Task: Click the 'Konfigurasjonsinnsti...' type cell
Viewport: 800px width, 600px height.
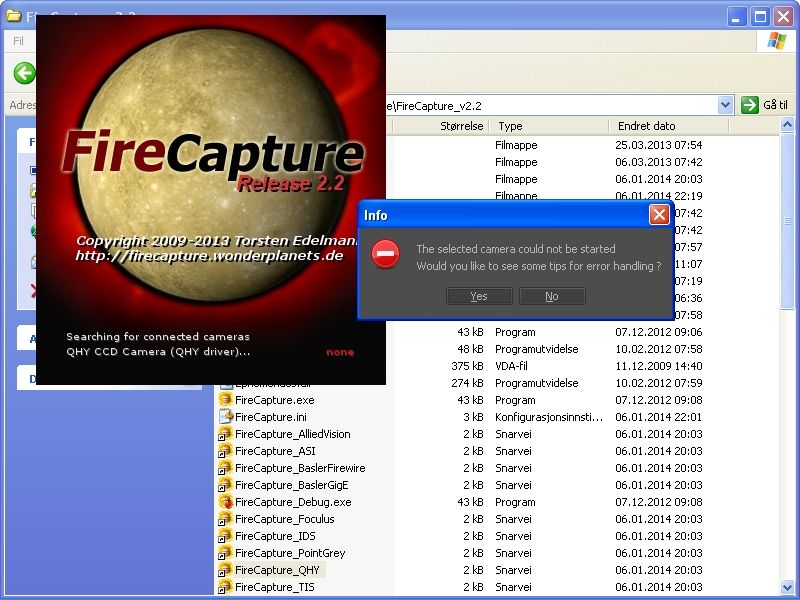Action: pyautogui.click(x=549, y=417)
